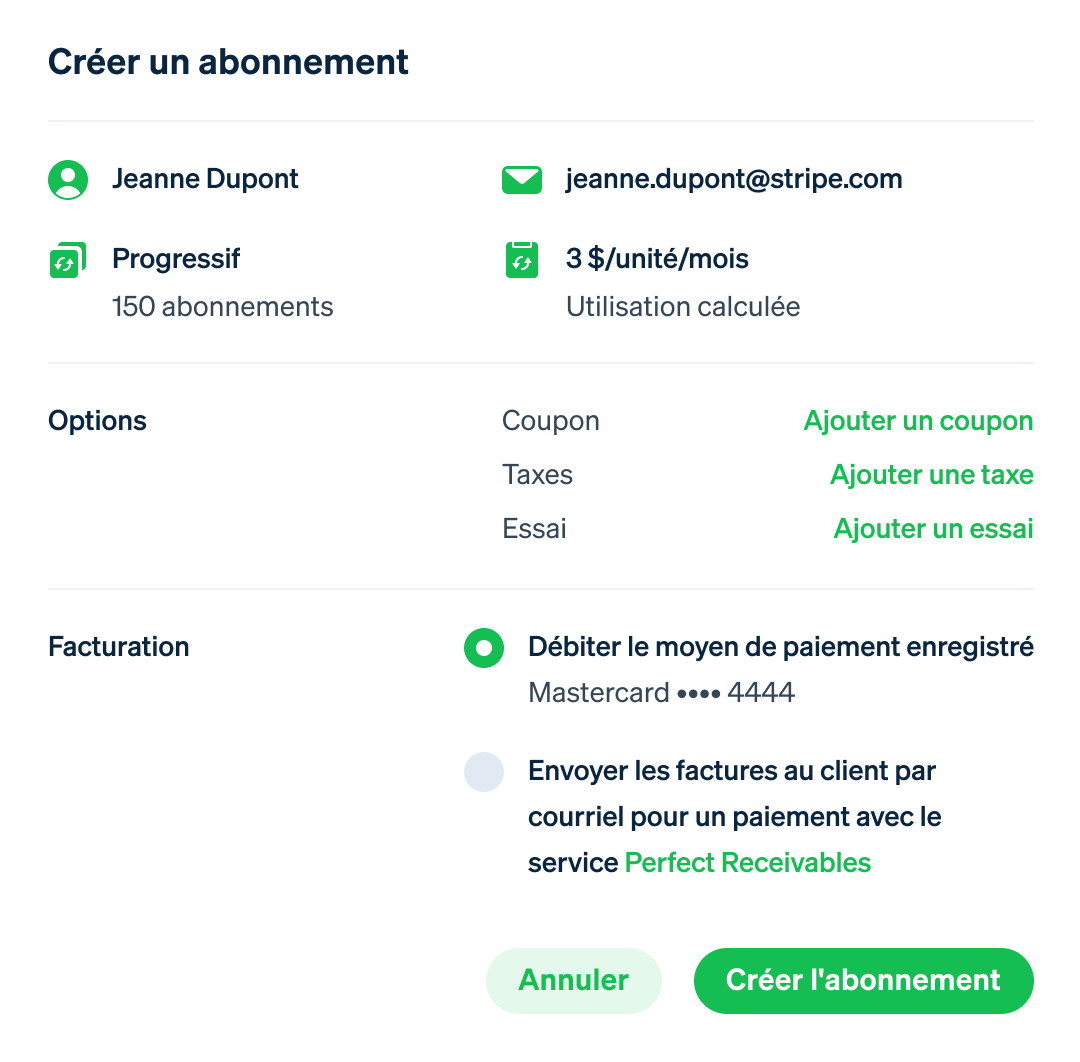Click the 3 $/unité/mois price label
This screenshot has height=1062, width=1080.
pyautogui.click(x=656, y=259)
